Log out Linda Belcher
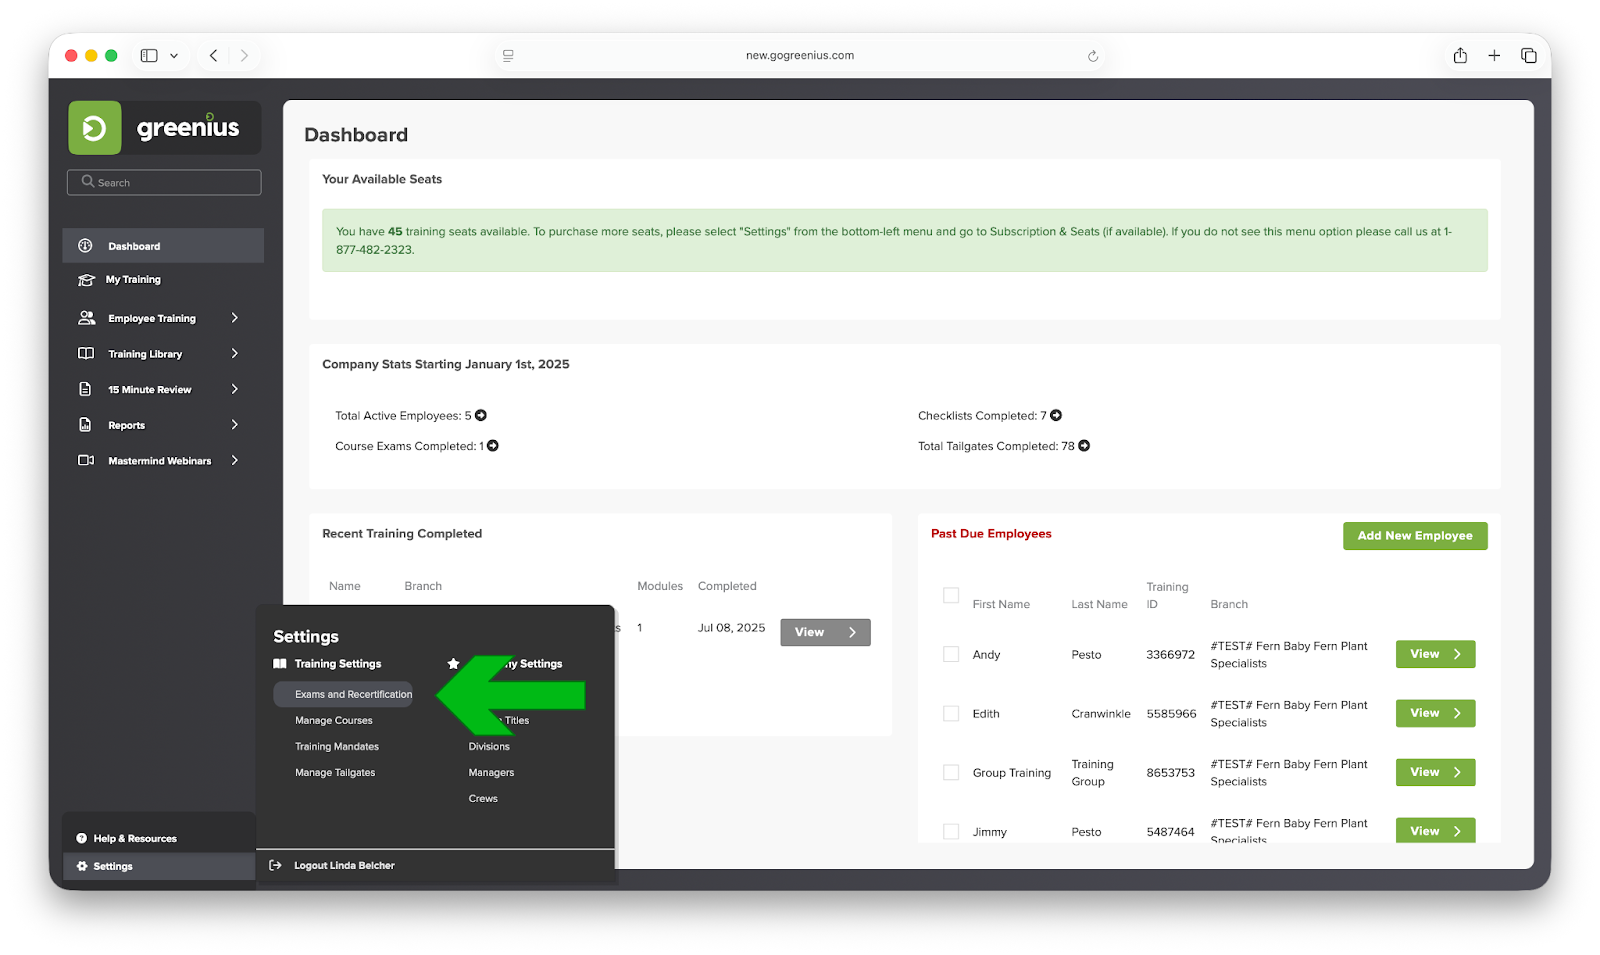Image resolution: width=1600 pixels, height=955 pixels. (x=344, y=866)
